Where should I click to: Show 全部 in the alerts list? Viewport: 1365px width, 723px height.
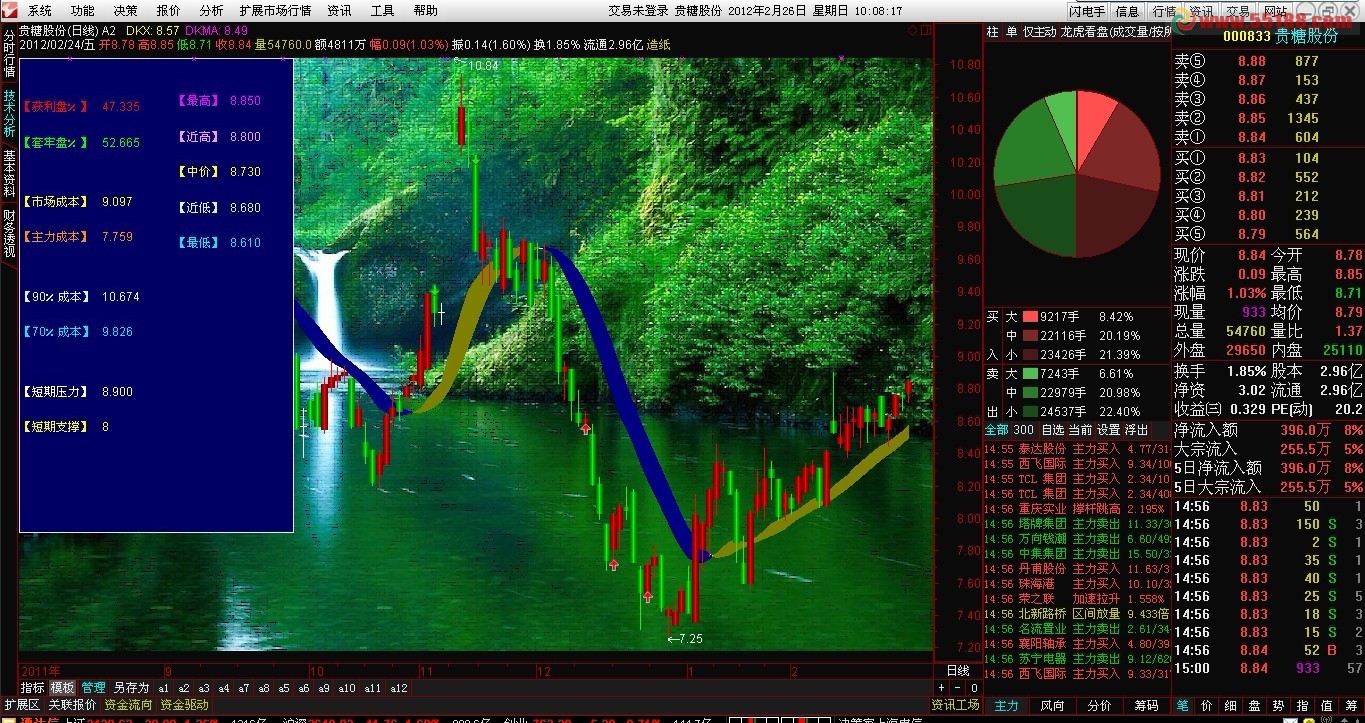pos(997,429)
